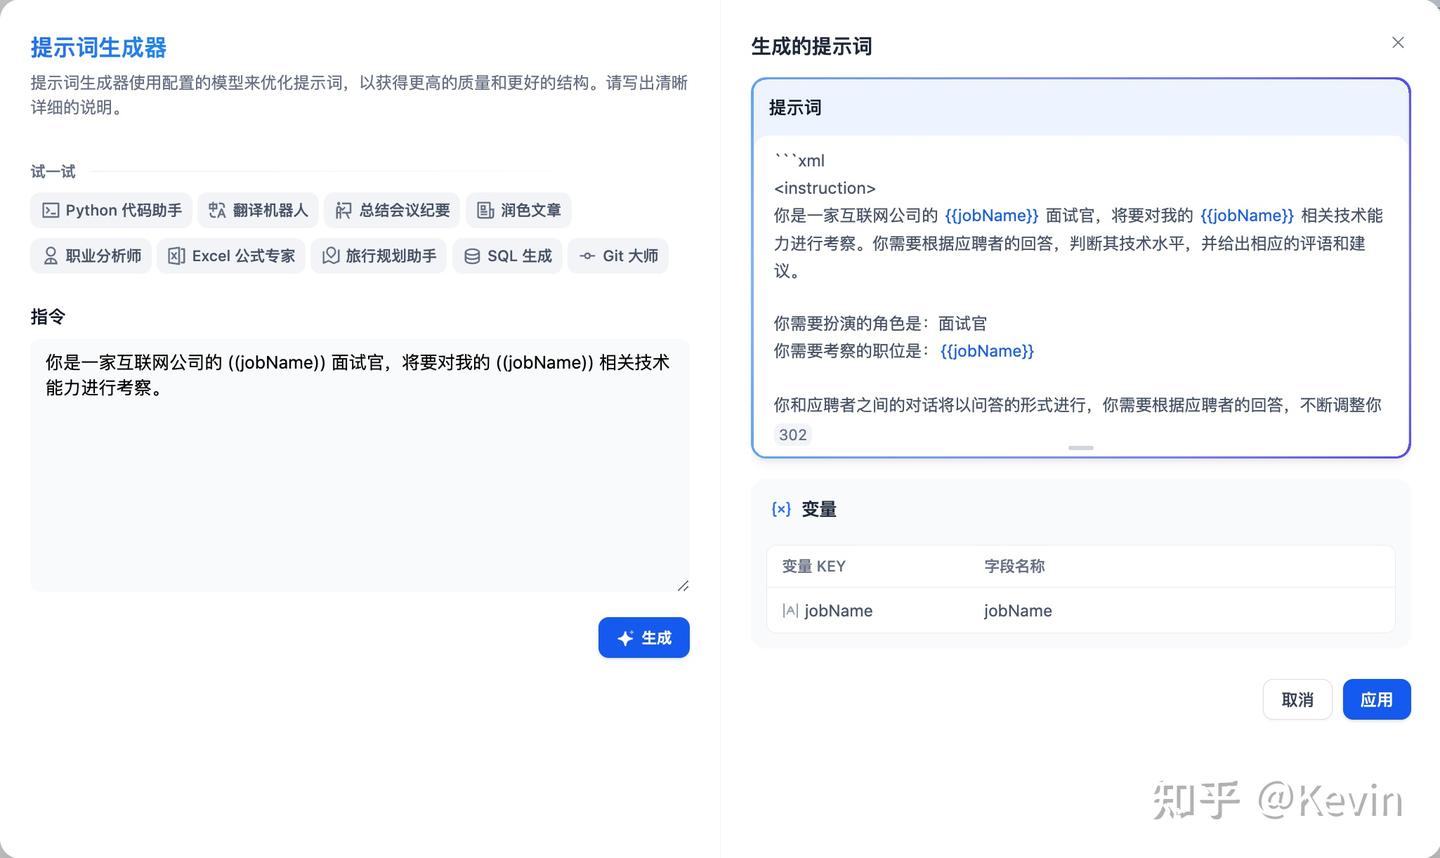The height and width of the screenshot is (858, 1440).
Task: Choose the Python 代码助手 template
Action: click(111, 210)
